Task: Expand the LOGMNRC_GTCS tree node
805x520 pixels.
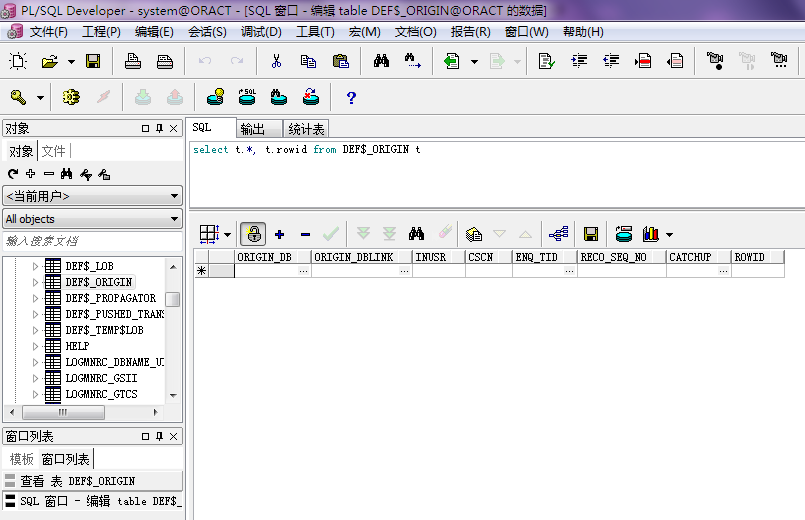Action: pyautogui.click(x=35, y=394)
